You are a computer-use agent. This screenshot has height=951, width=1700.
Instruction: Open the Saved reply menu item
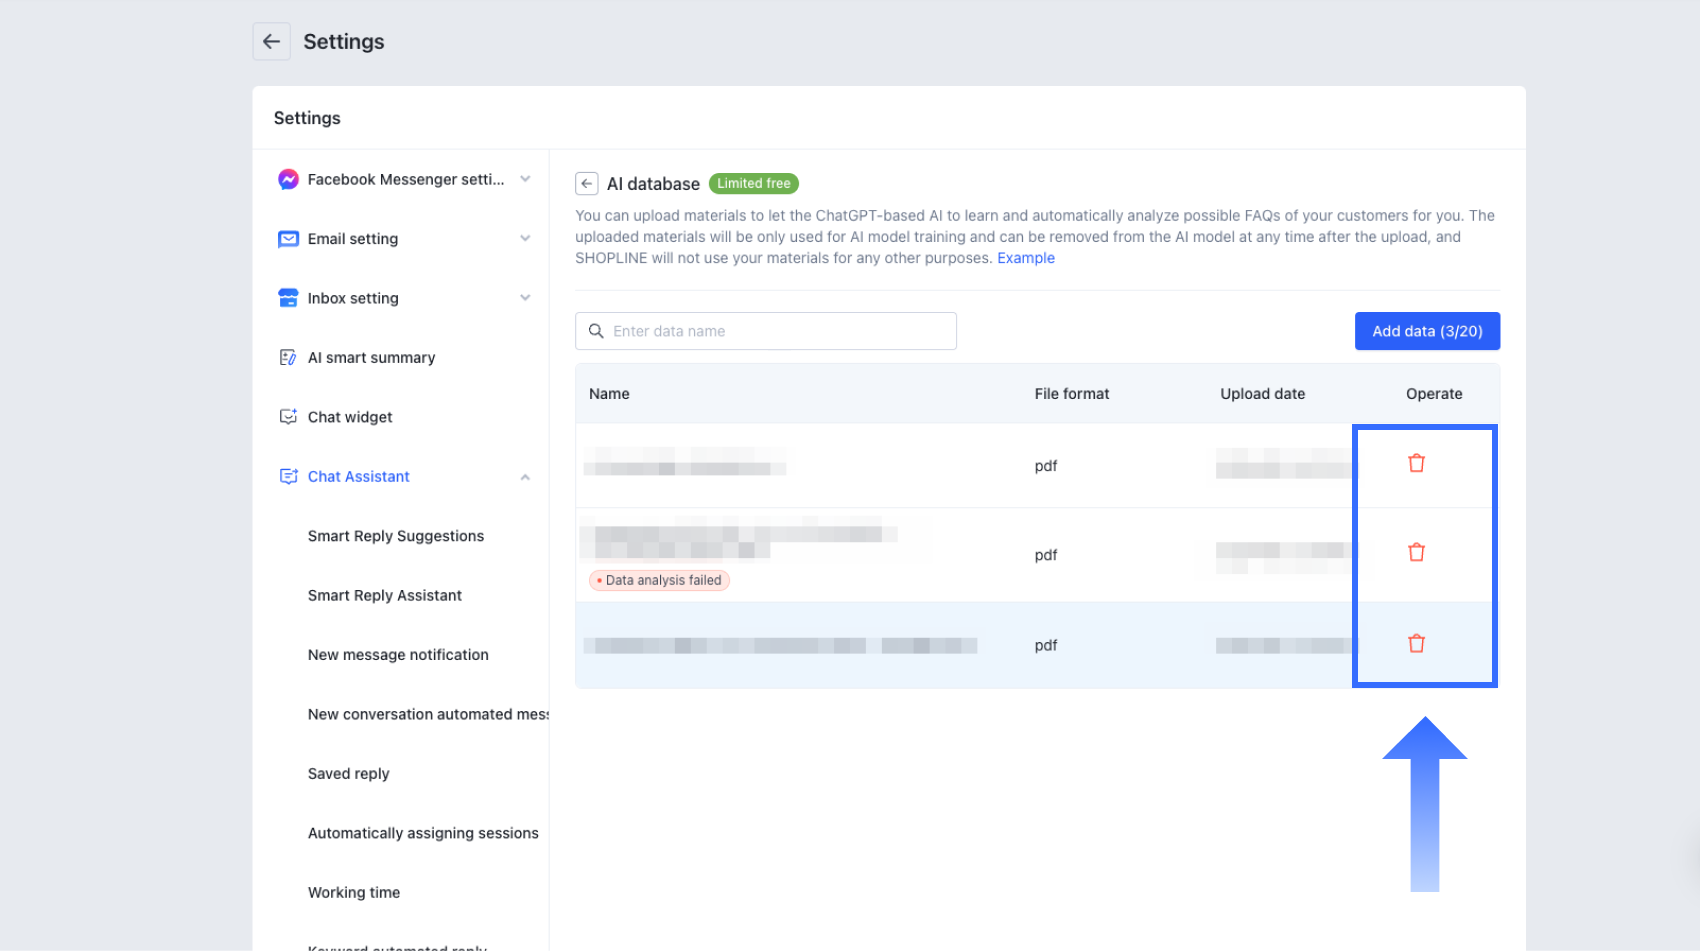click(349, 774)
